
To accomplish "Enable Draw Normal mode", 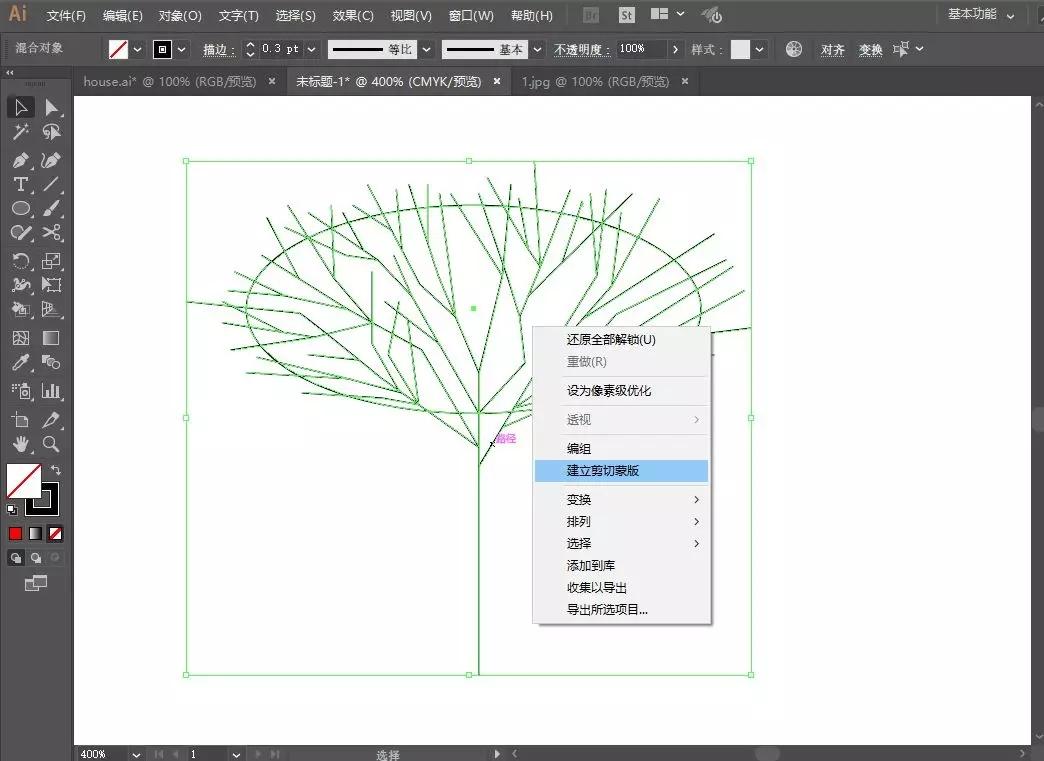I will (16, 558).
